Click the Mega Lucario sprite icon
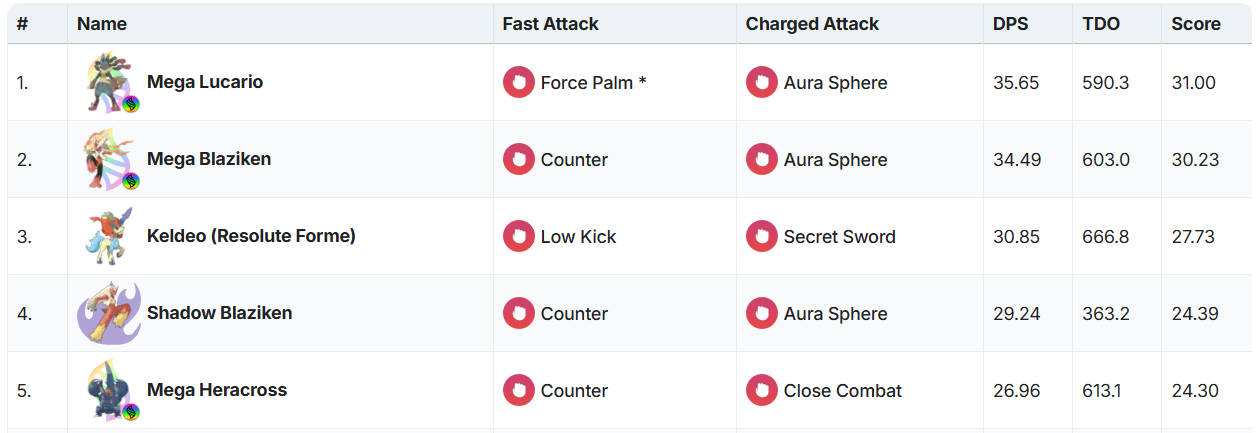Screen dimensions: 1257x433 click(x=110, y=82)
